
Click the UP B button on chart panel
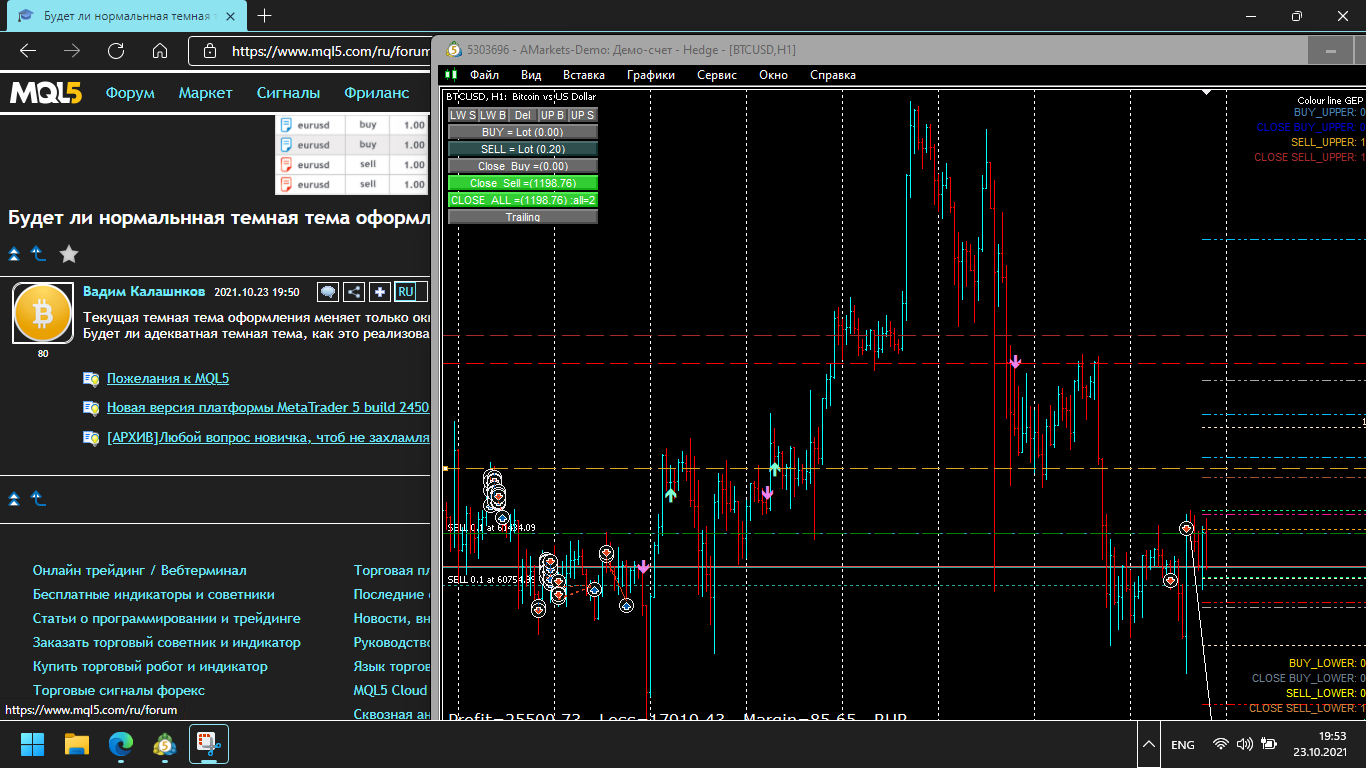(x=553, y=115)
